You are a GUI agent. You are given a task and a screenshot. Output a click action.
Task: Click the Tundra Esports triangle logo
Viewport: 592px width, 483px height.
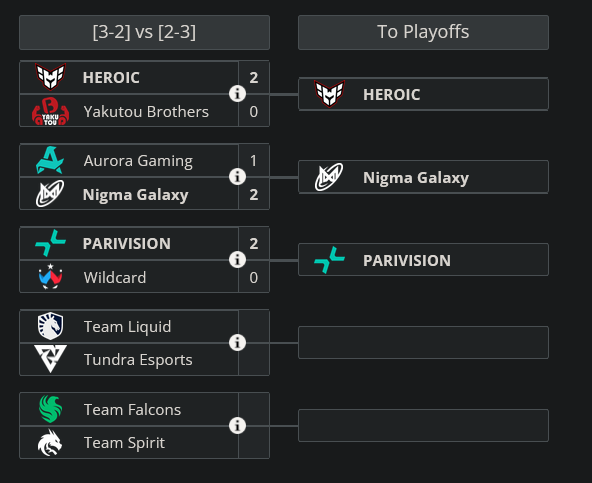point(50,358)
